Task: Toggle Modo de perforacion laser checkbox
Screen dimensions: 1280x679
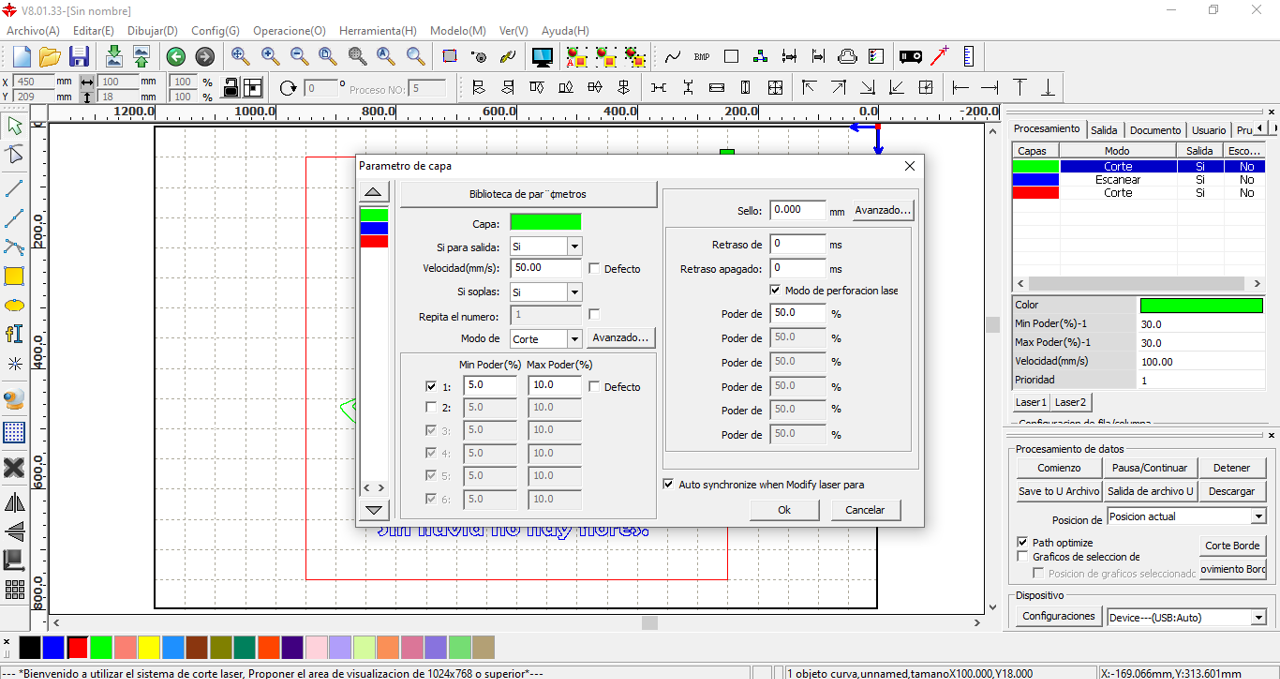Action: 775,290
